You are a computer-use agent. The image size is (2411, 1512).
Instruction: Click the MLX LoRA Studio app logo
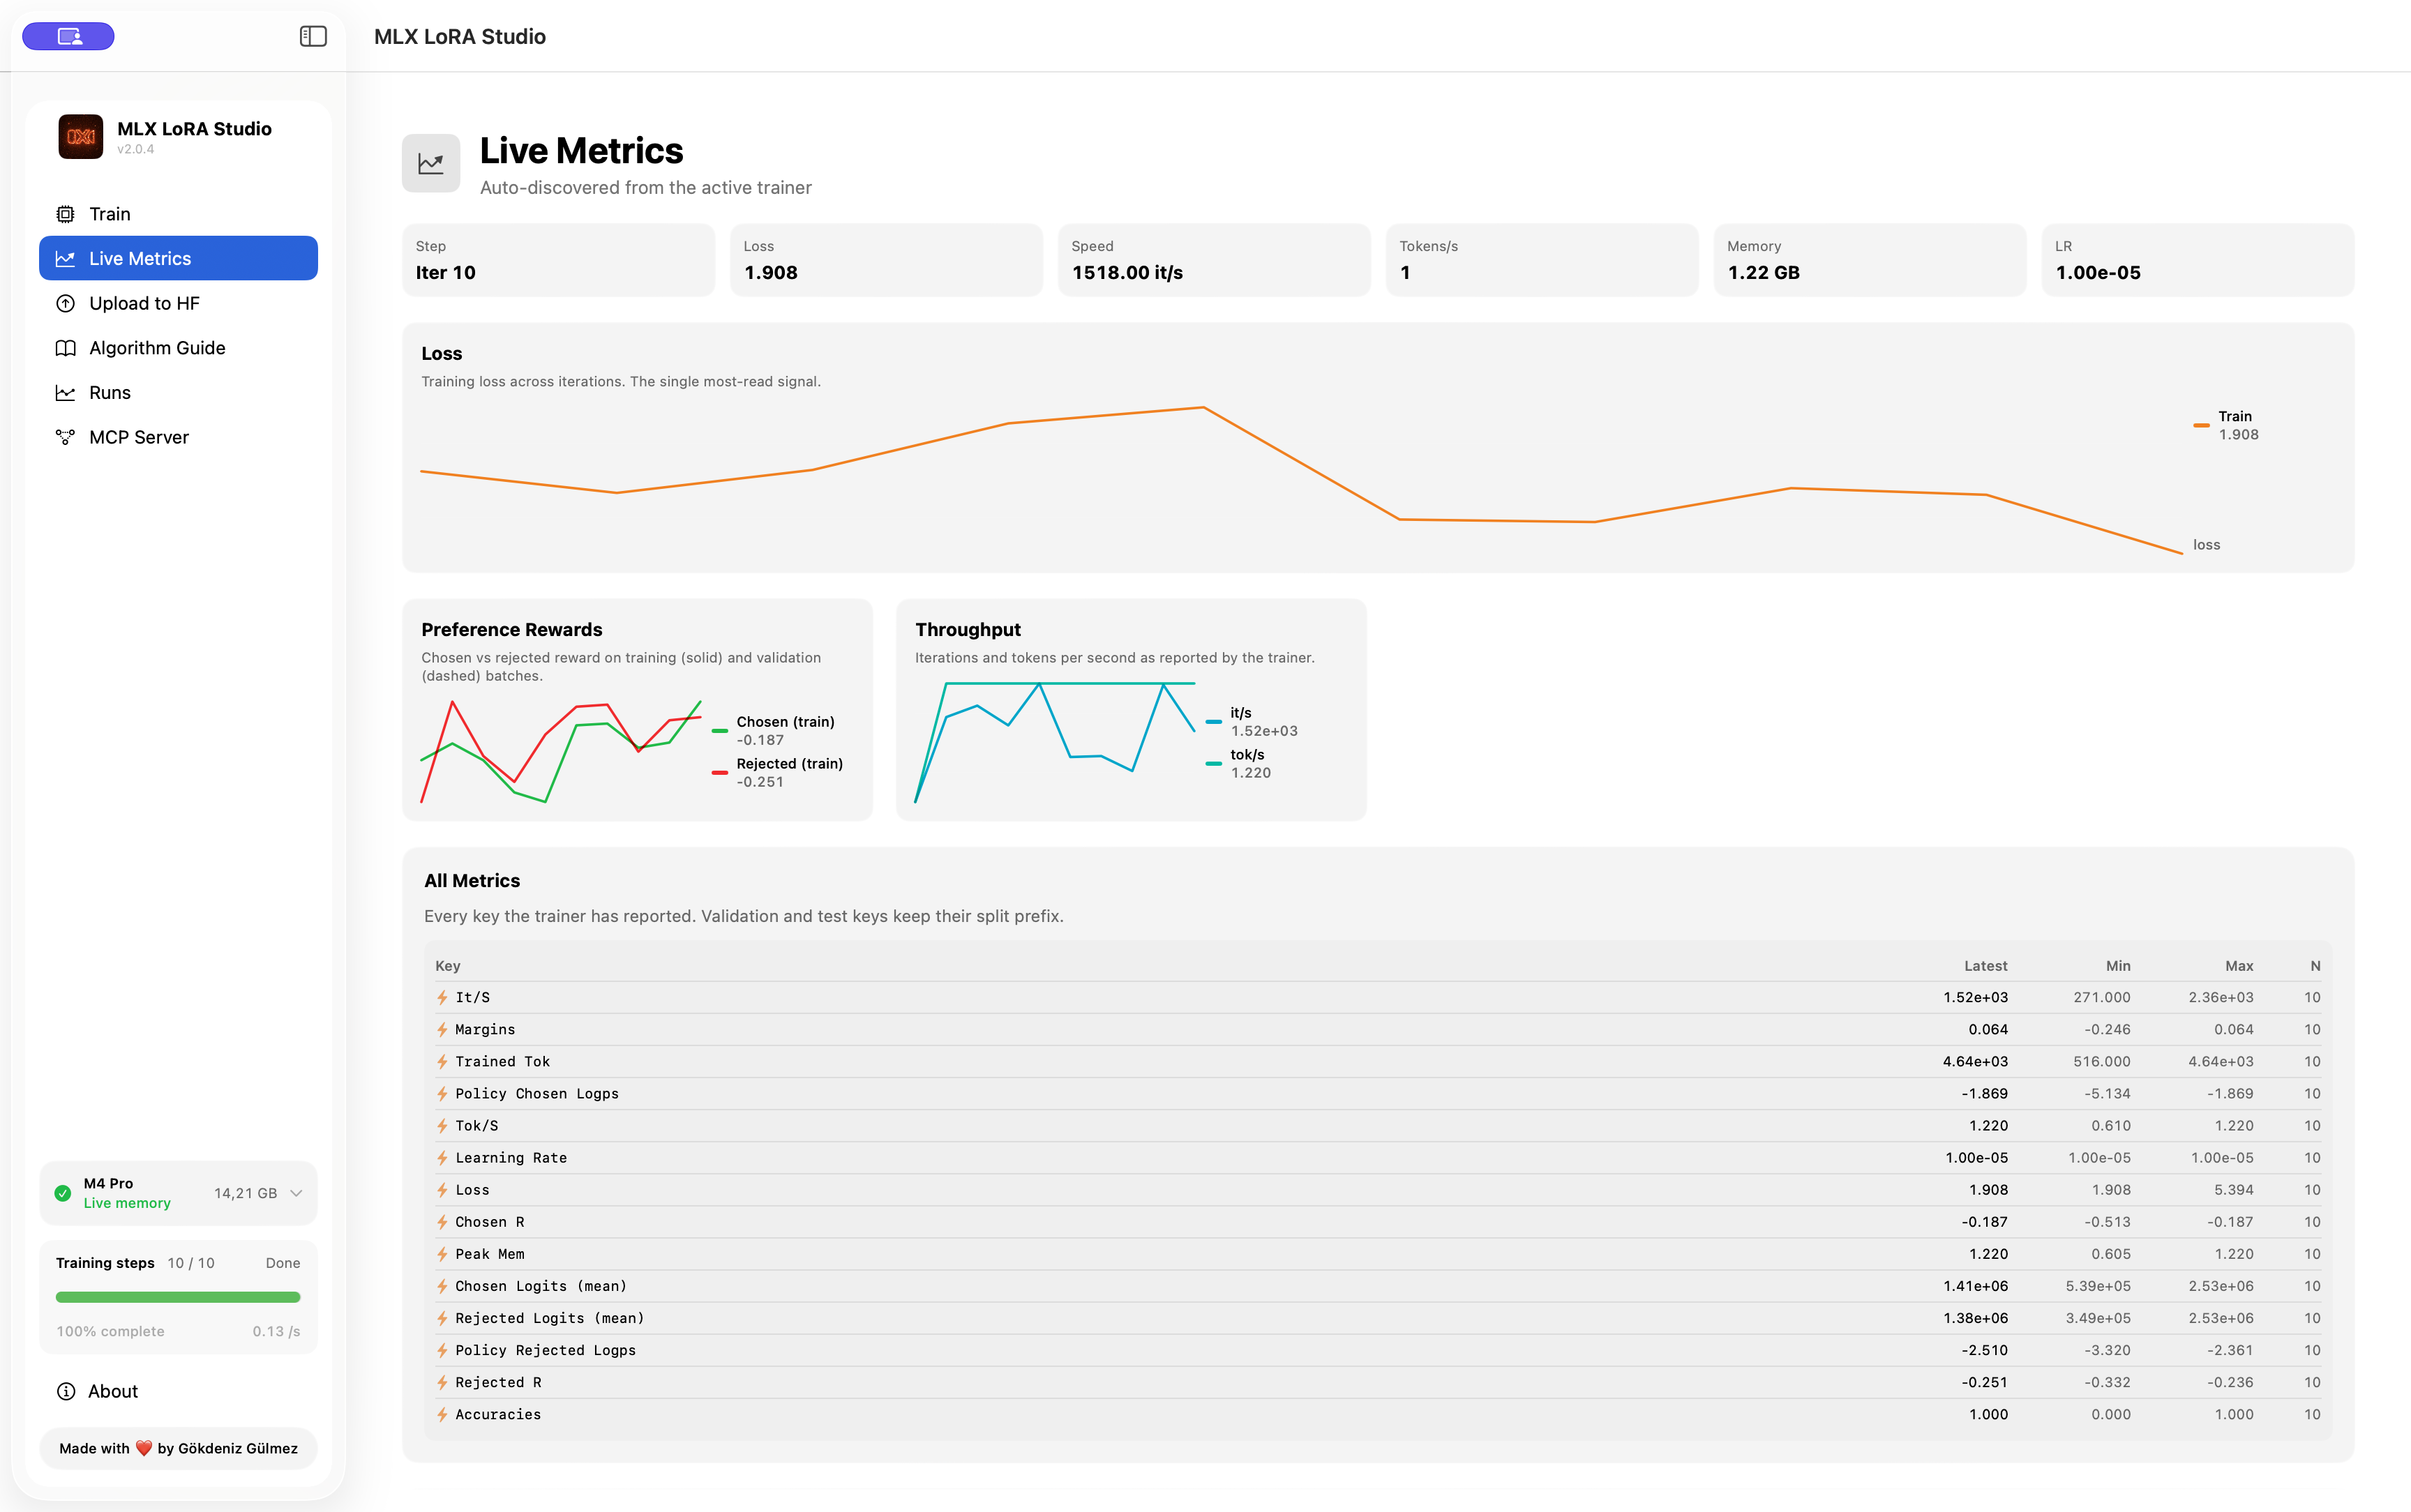pyautogui.click(x=81, y=137)
